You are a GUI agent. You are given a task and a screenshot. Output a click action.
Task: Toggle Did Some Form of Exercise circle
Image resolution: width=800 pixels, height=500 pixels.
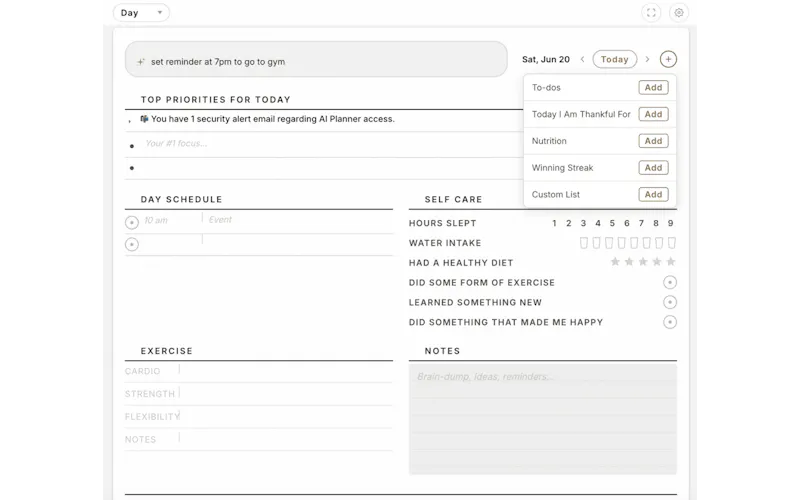(x=670, y=282)
